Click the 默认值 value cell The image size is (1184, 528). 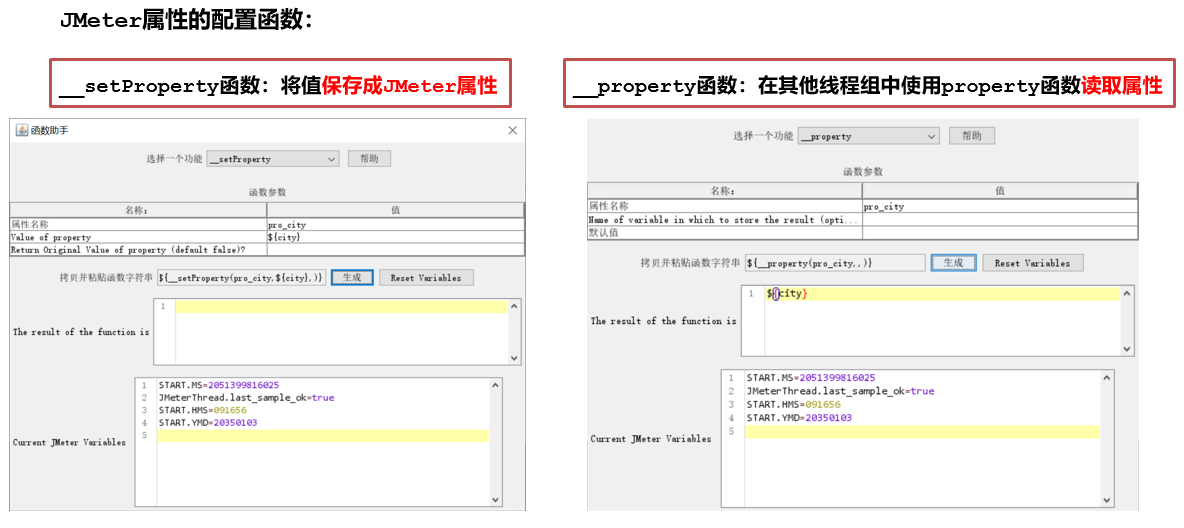point(1000,233)
